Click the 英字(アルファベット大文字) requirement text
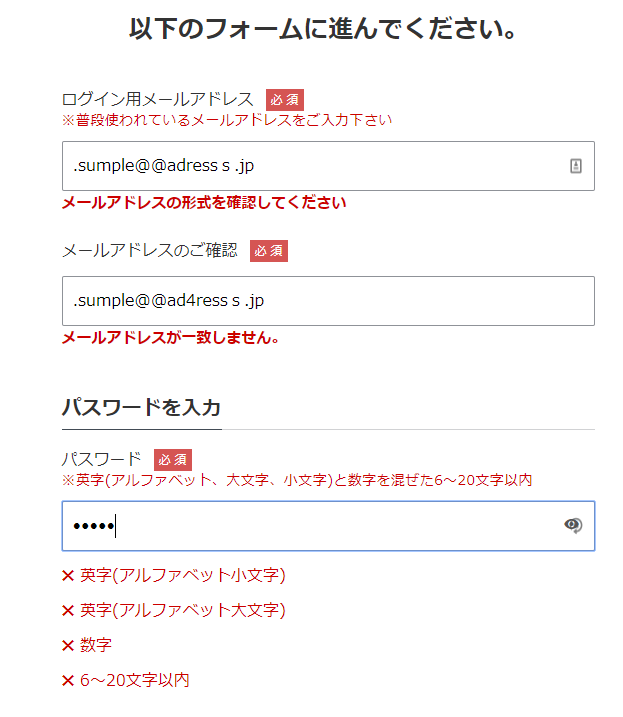 pos(183,610)
